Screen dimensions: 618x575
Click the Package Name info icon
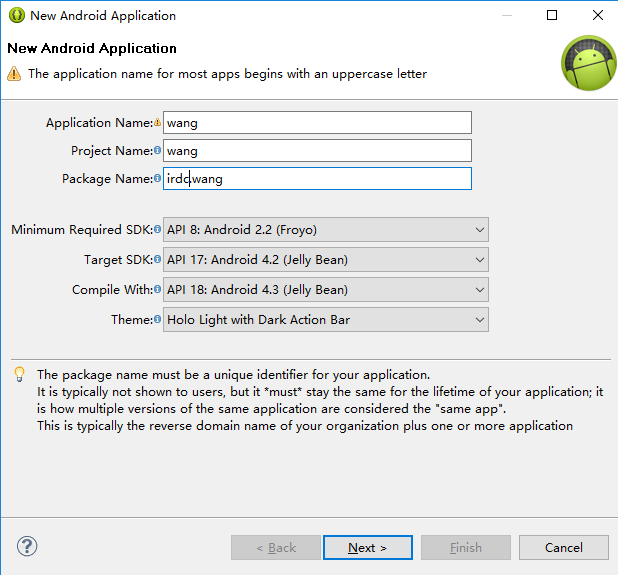pyautogui.click(x=157, y=178)
